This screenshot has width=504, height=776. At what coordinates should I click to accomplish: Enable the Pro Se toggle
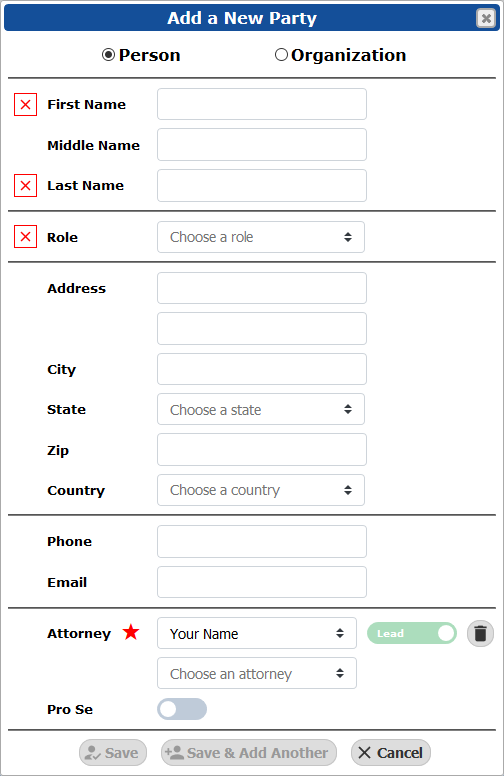coord(182,709)
